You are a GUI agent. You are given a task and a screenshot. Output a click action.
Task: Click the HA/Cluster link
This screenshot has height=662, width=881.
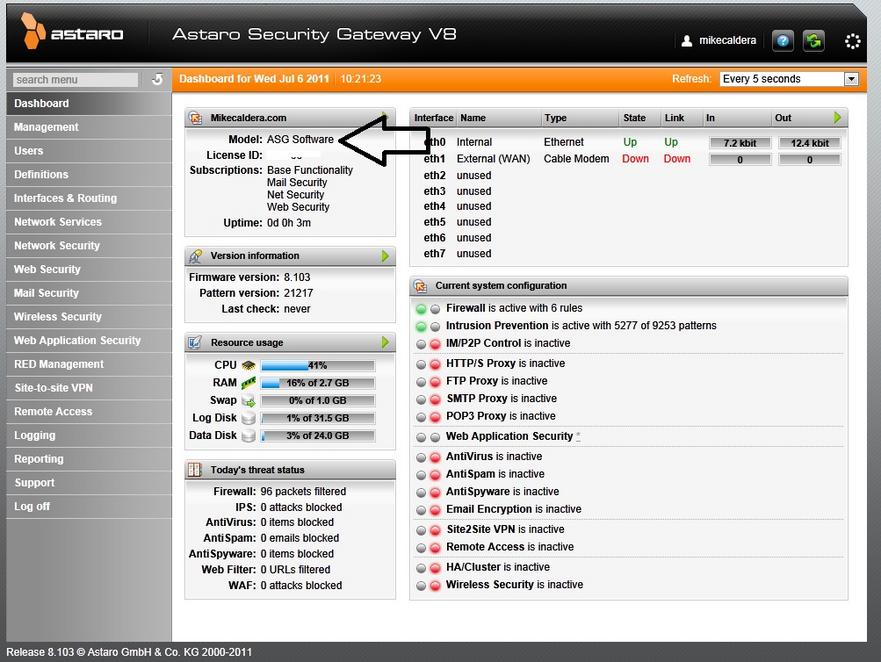[x=473, y=567]
